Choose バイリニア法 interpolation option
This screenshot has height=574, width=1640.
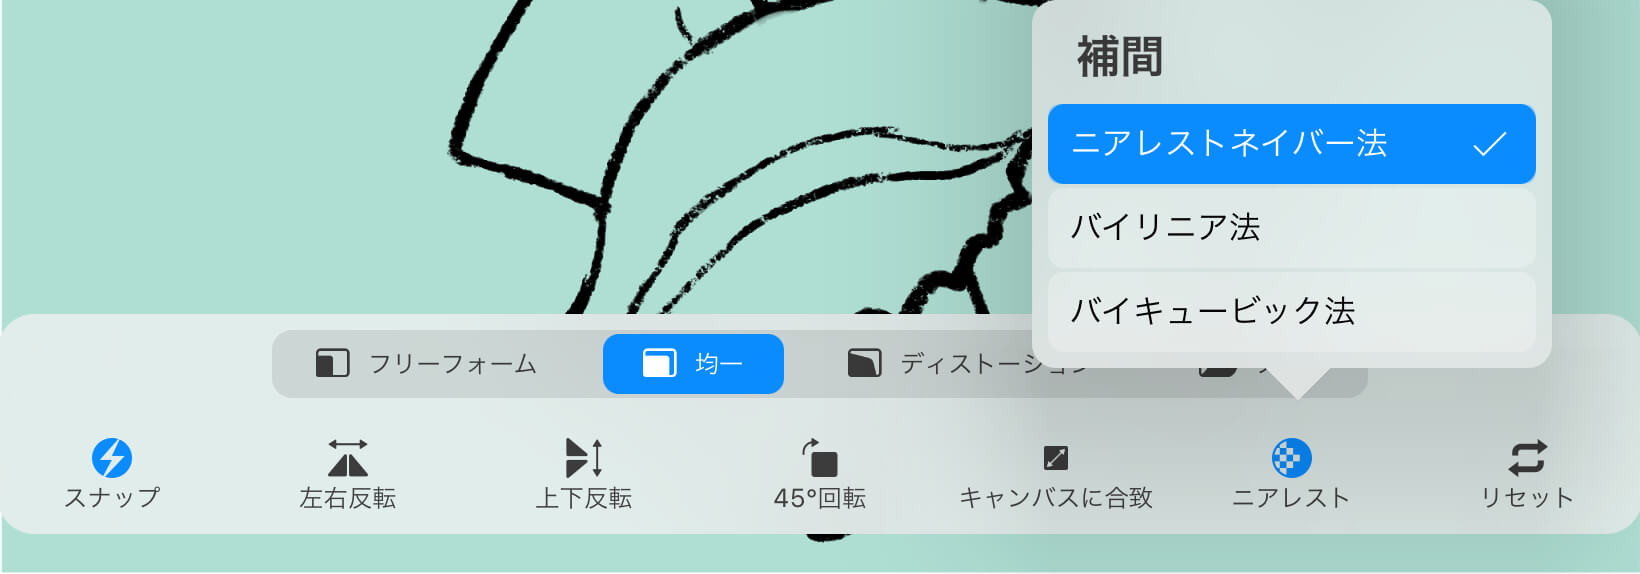coord(1291,227)
